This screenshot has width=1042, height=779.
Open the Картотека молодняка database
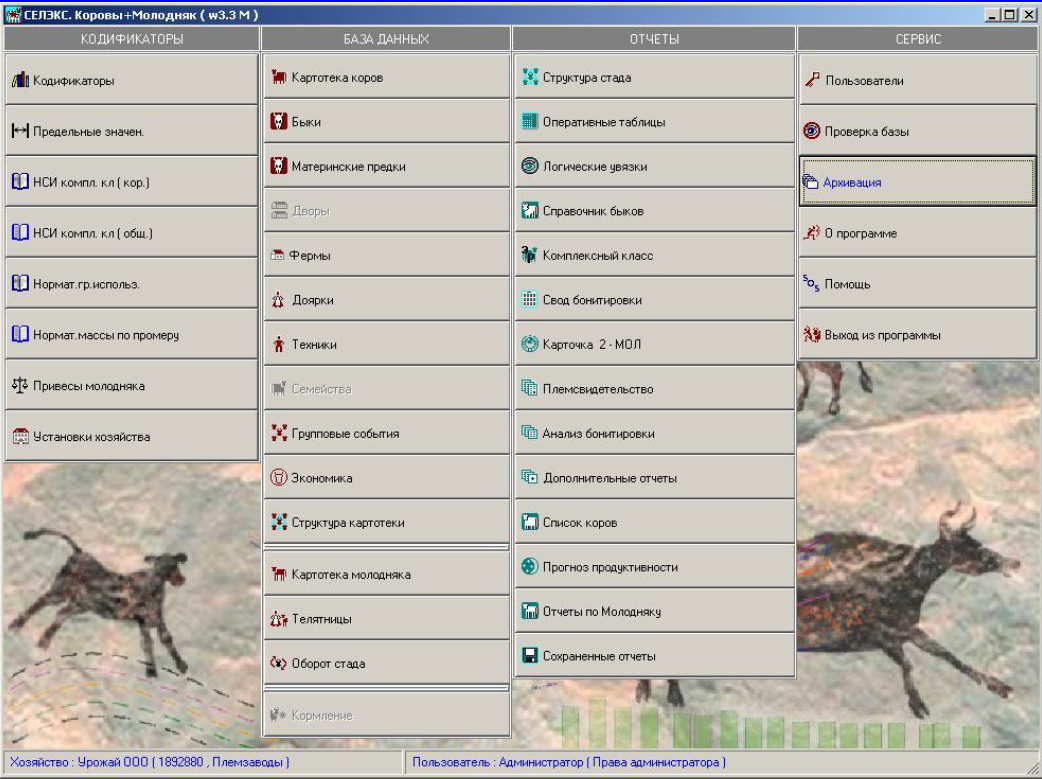click(x=387, y=574)
